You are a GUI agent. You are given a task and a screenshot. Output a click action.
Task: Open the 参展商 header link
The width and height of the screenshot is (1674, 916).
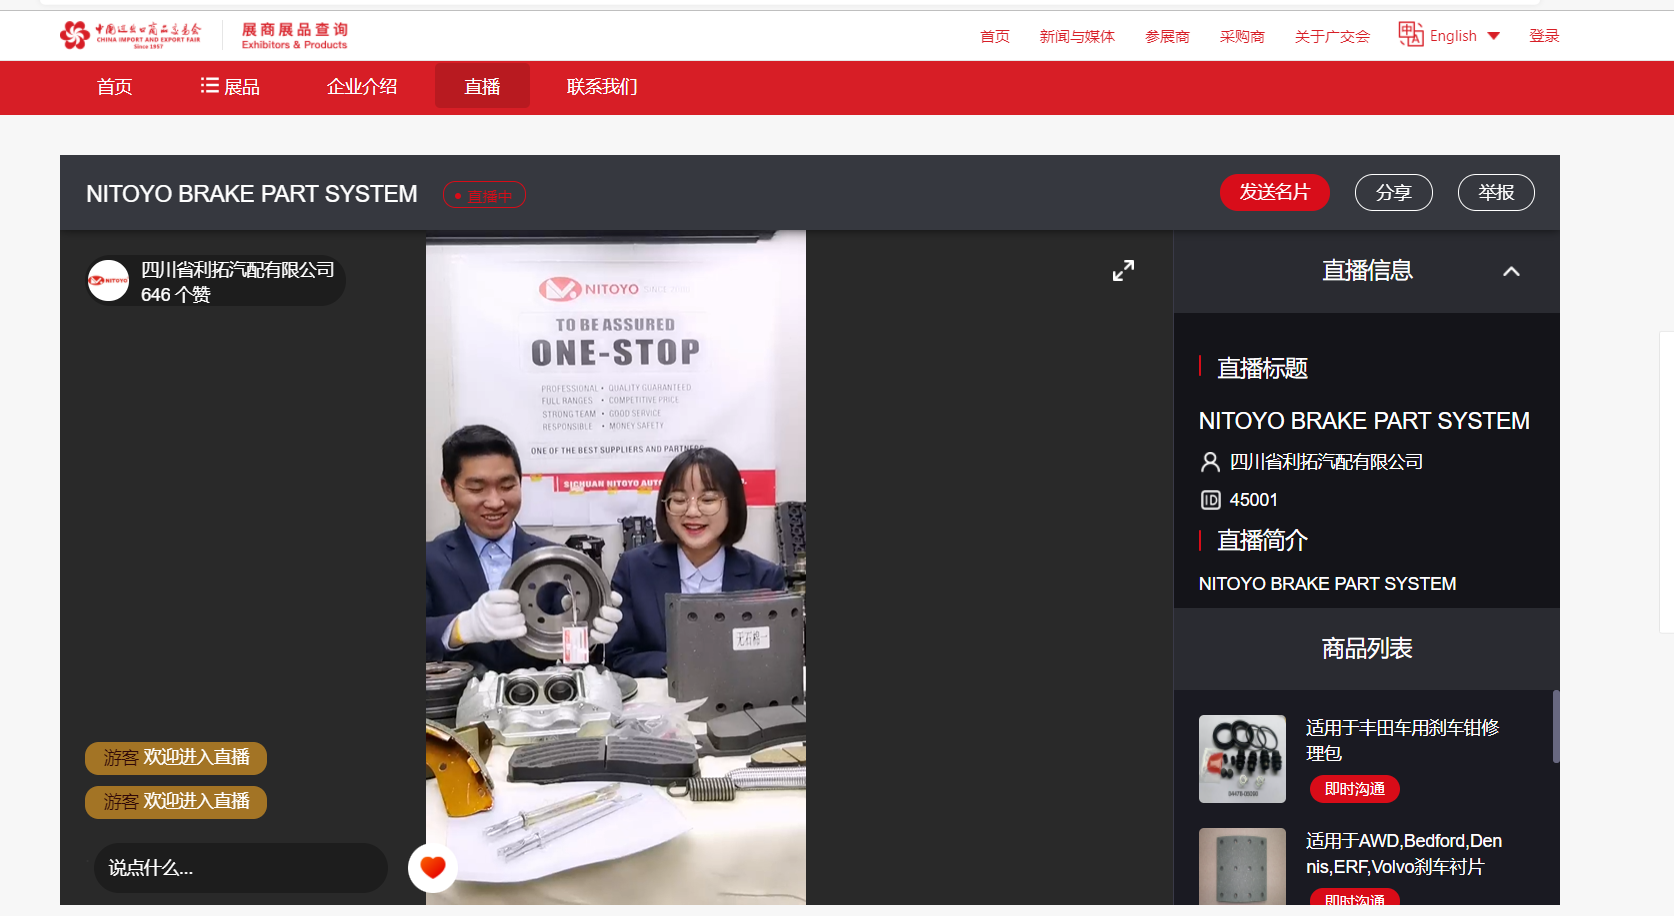(x=1167, y=36)
